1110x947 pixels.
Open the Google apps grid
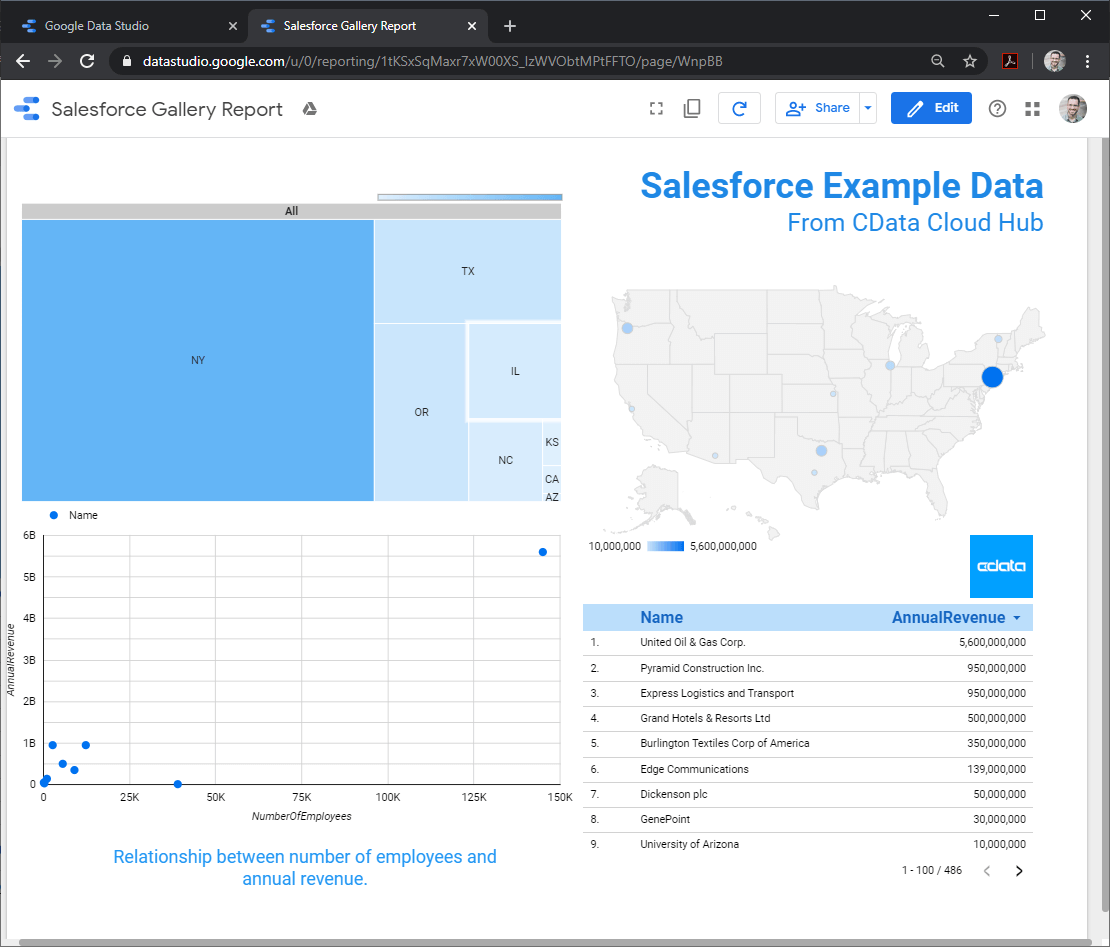point(1033,109)
